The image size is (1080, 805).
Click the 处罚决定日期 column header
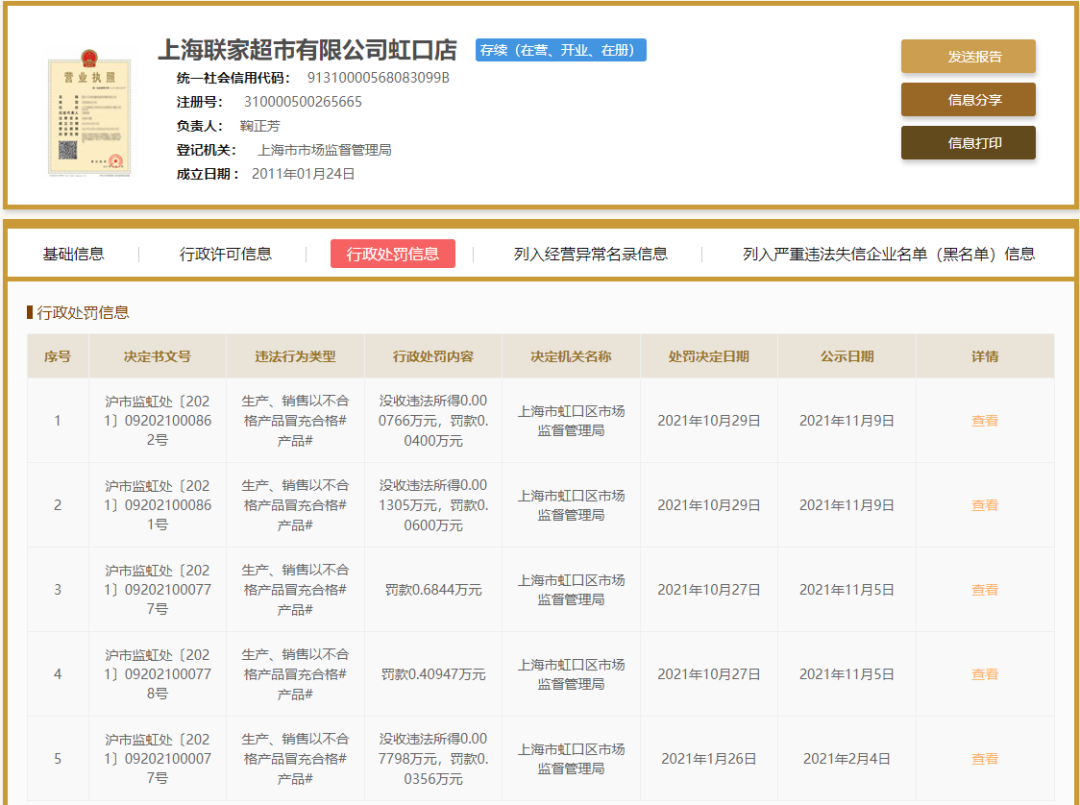[709, 357]
